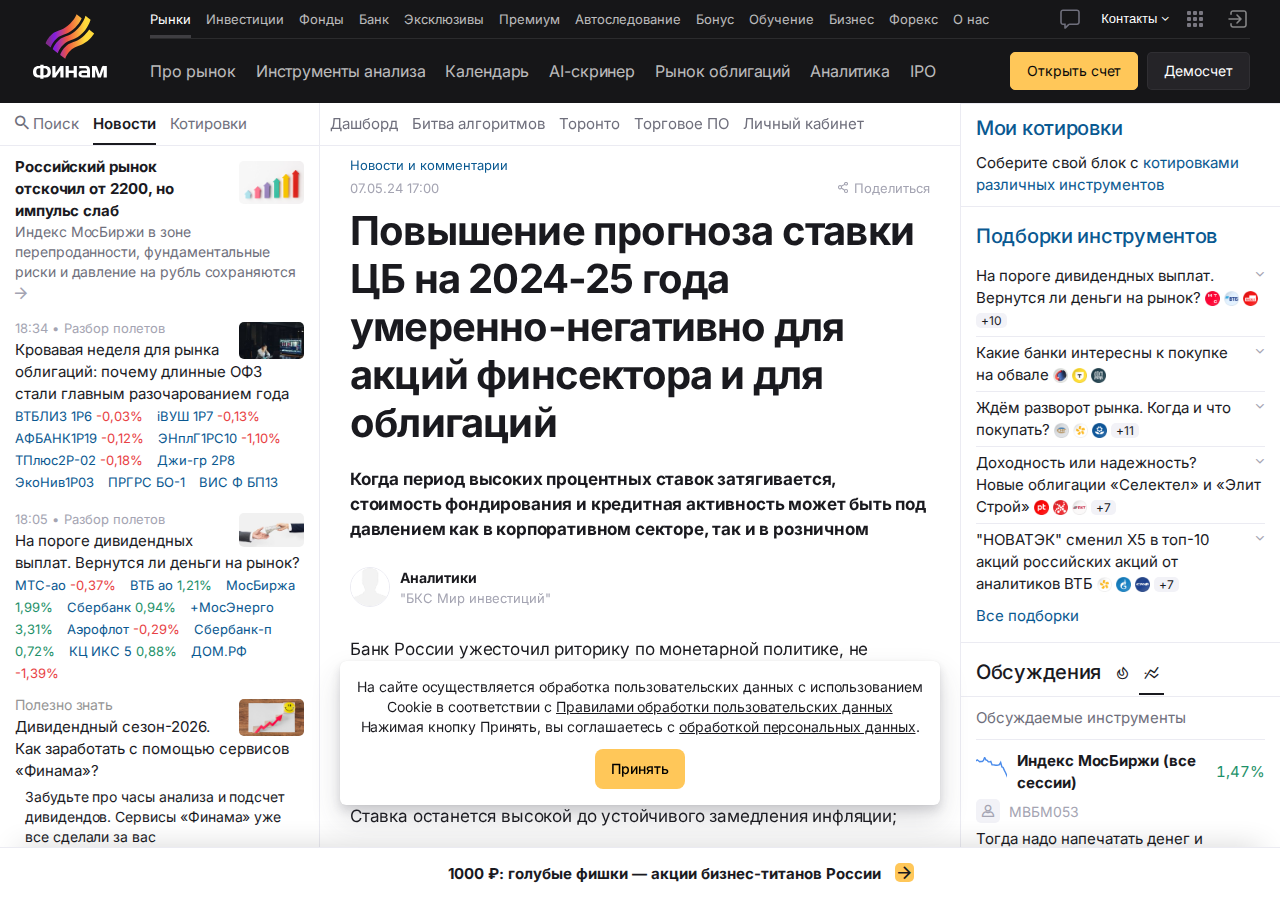This screenshot has height=900, width=1280.
Task: Expand the Какие банки интересны collection
Action: coord(1259,351)
